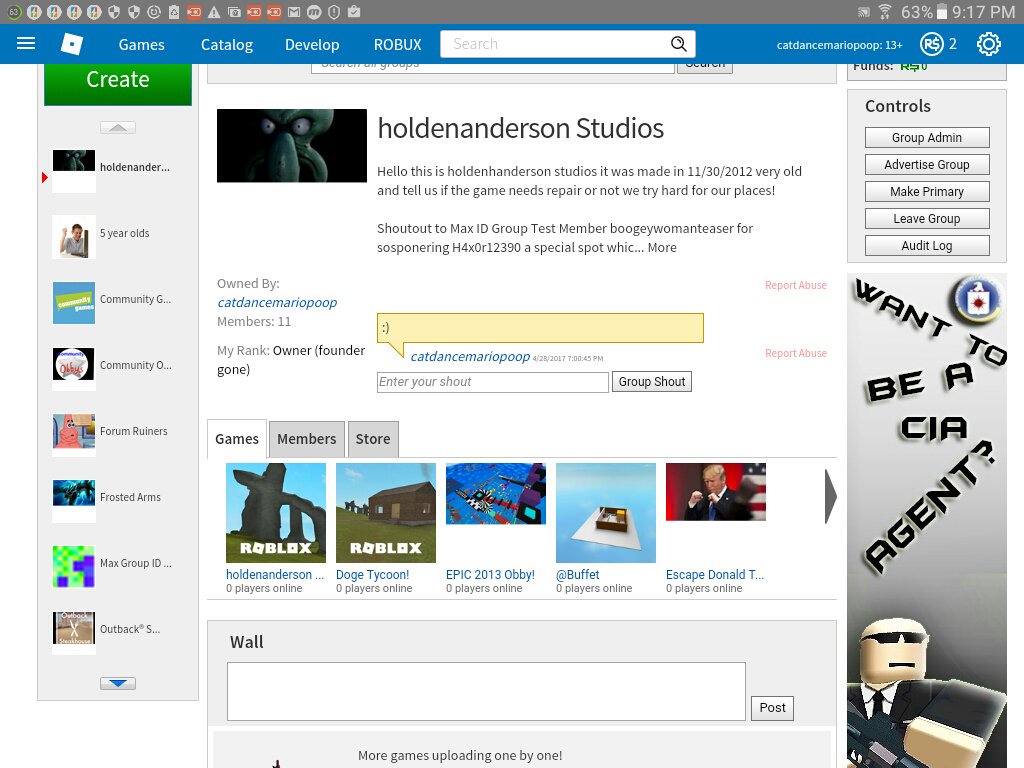
Task: Click catdancemariopoop: 13+ account name
Action: pos(839,45)
